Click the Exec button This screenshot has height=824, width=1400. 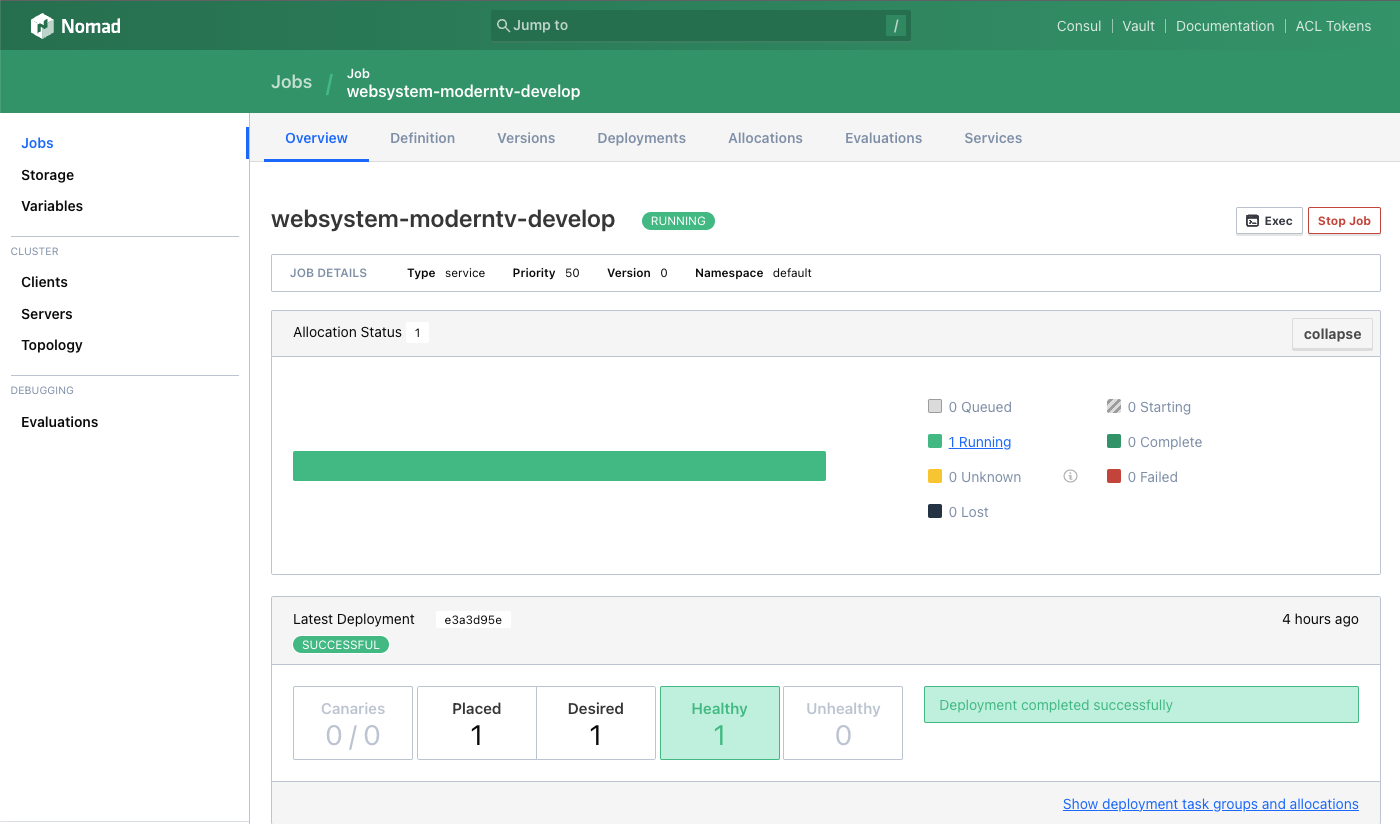1269,221
